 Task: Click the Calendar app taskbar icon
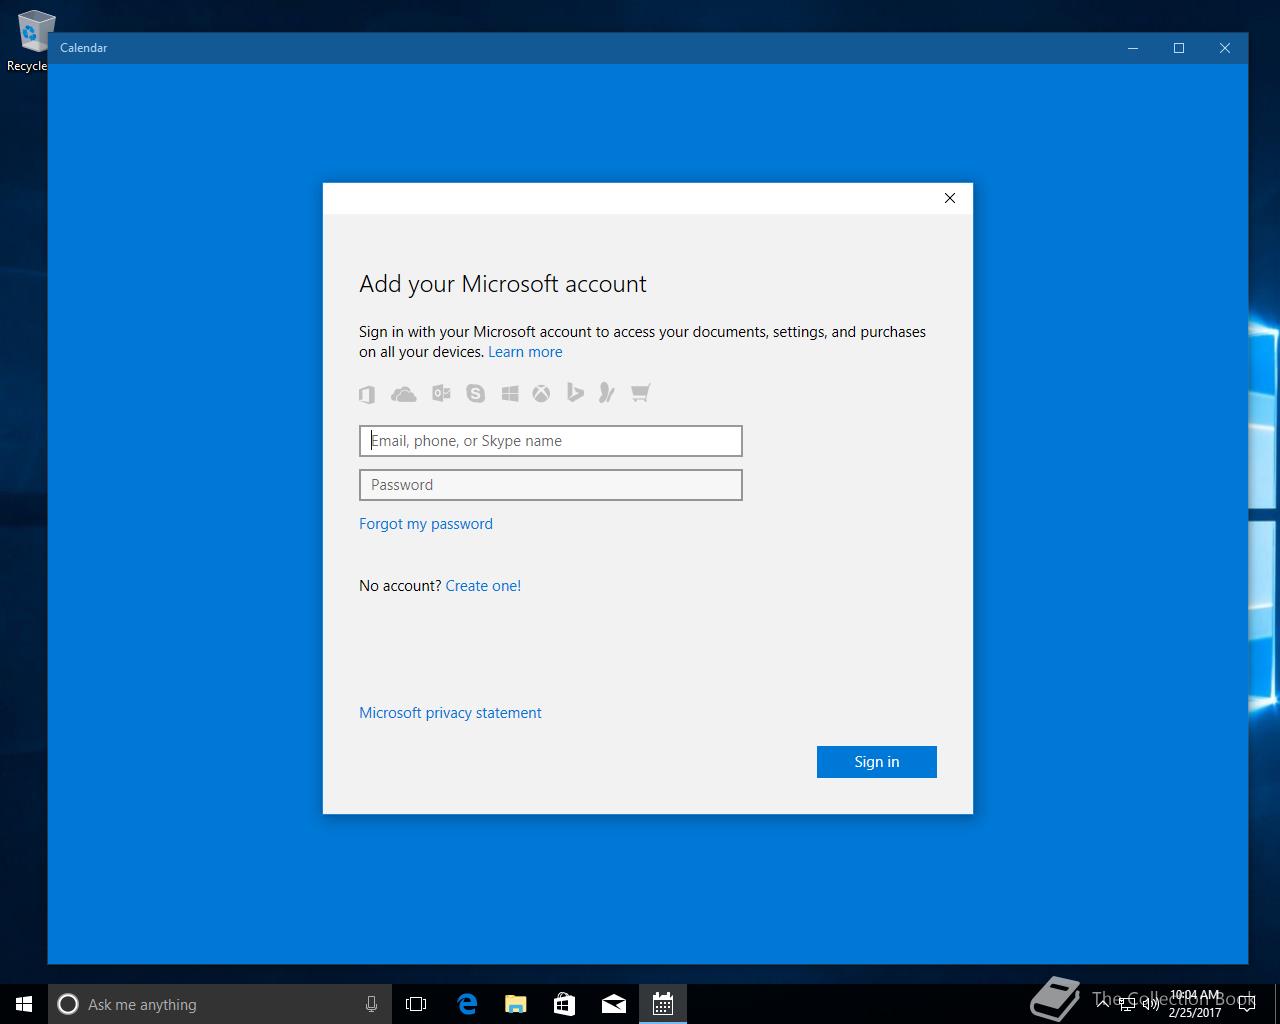coord(663,1004)
